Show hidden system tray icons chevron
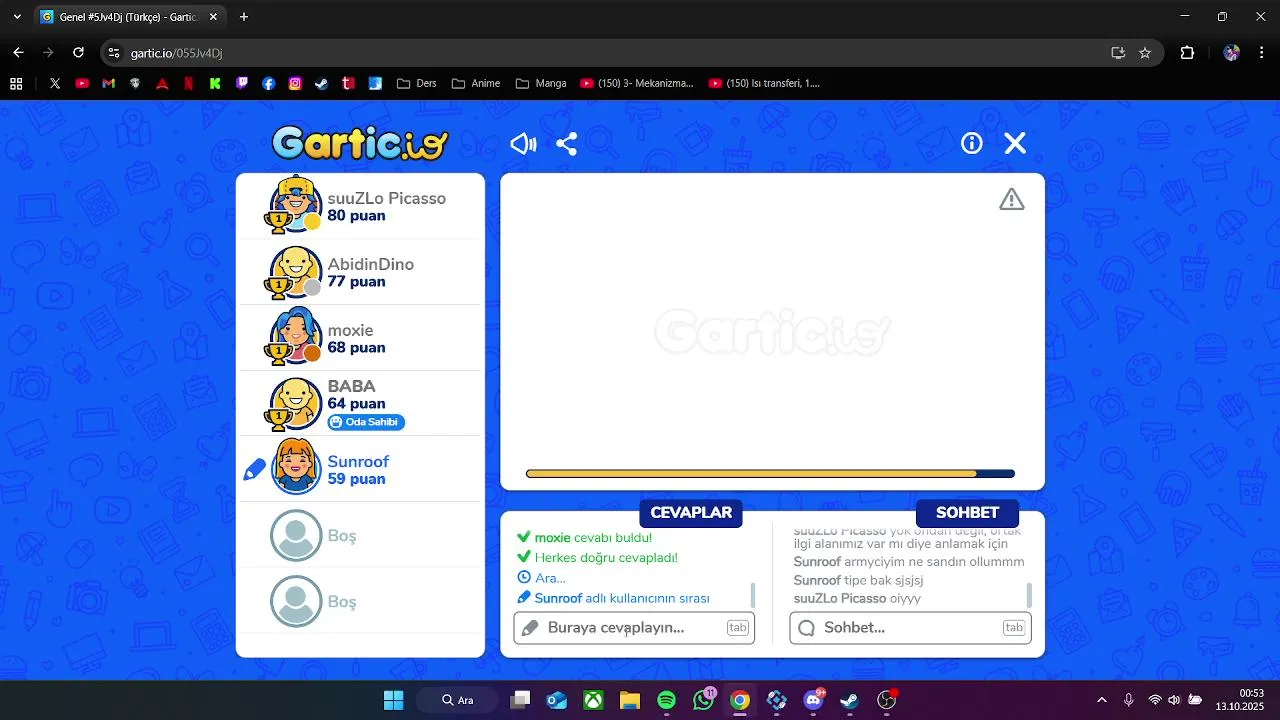The height and width of the screenshot is (720, 1280). point(1102,700)
